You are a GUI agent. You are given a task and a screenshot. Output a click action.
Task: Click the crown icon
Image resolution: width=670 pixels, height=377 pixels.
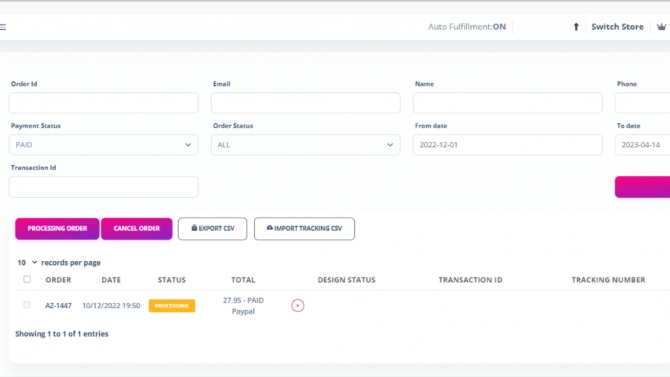point(661,27)
